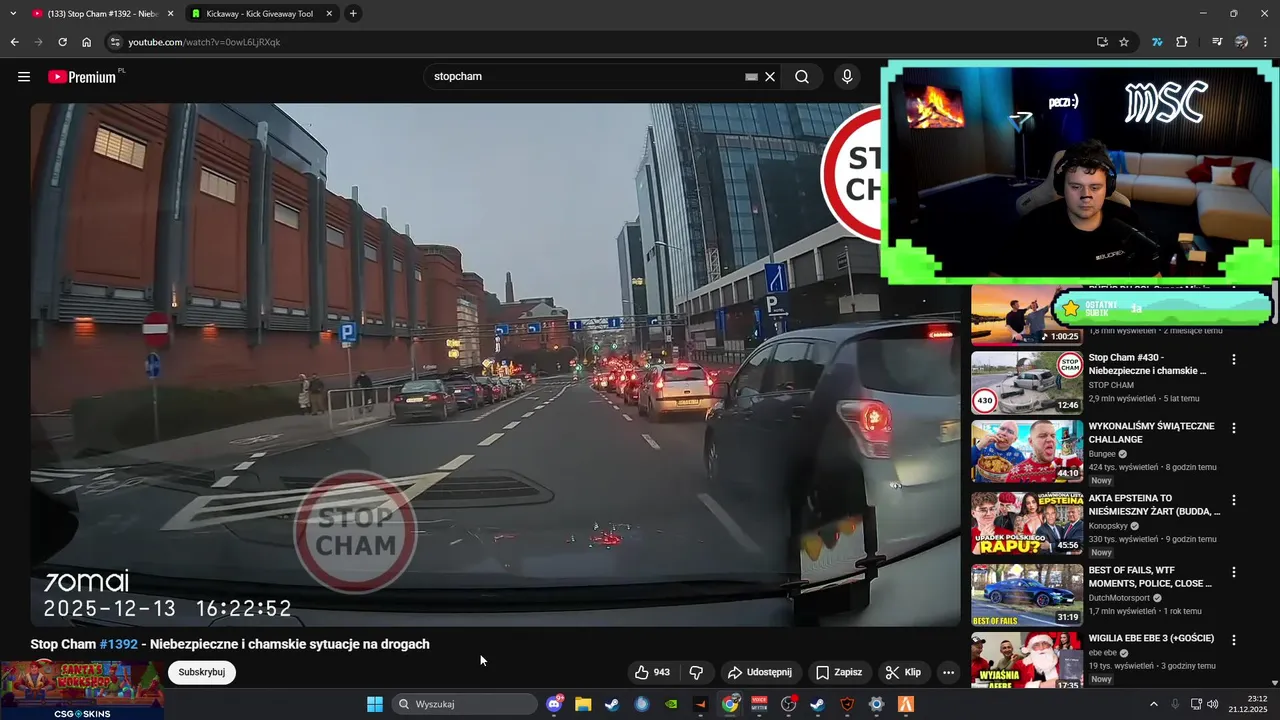1280x720 pixels.
Task: Open the browser home page
Action: click(x=86, y=42)
